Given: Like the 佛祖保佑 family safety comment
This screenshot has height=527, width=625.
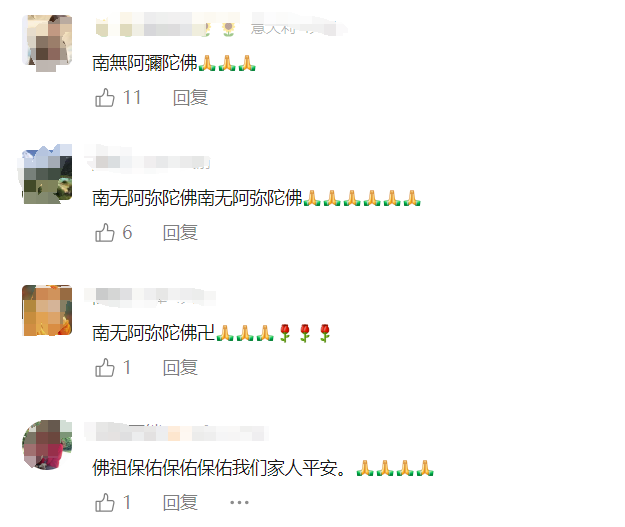Looking at the screenshot, I should click(x=105, y=502).
